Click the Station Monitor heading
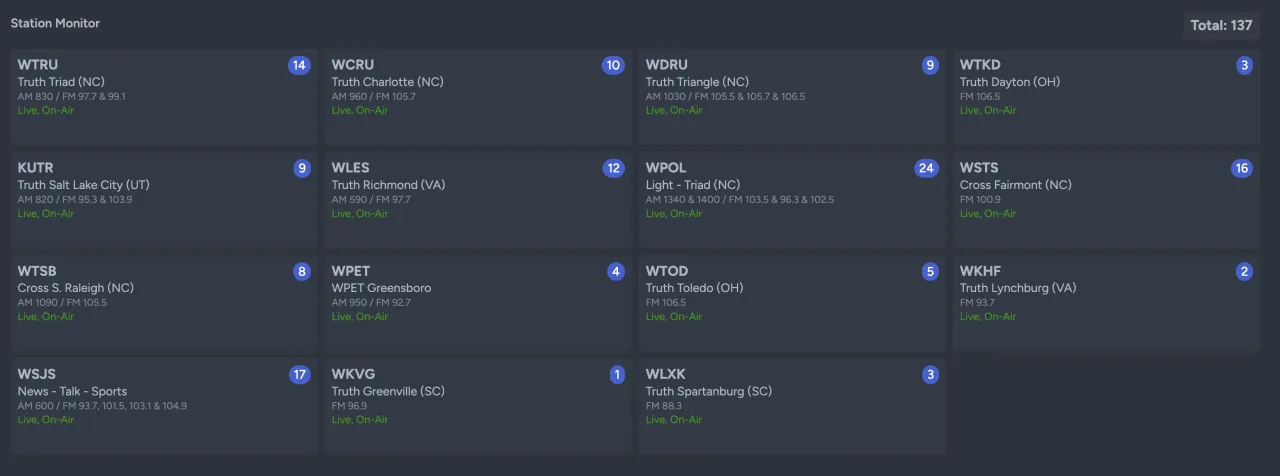Screen dimensions: 1280x476 tap(55, 23)
